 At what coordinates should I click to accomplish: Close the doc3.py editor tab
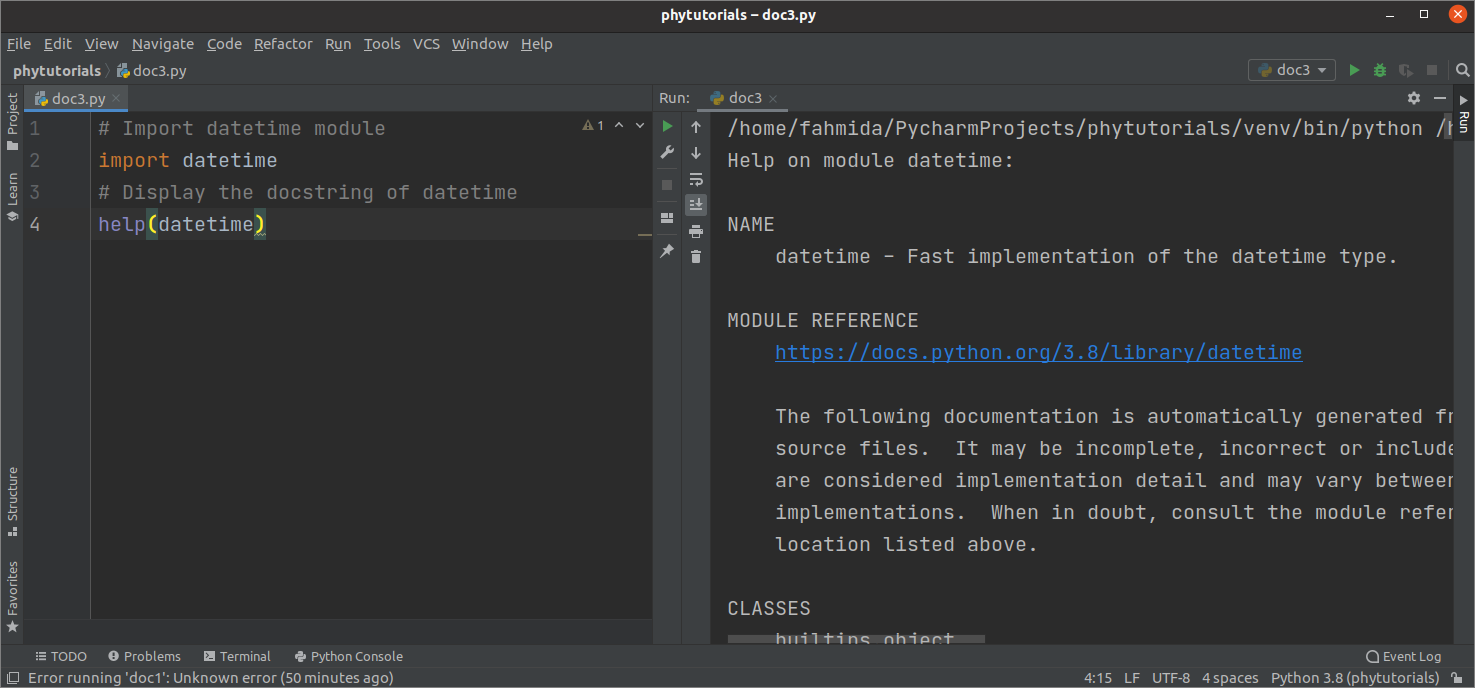pyautogui.click(x=116, y=98)
